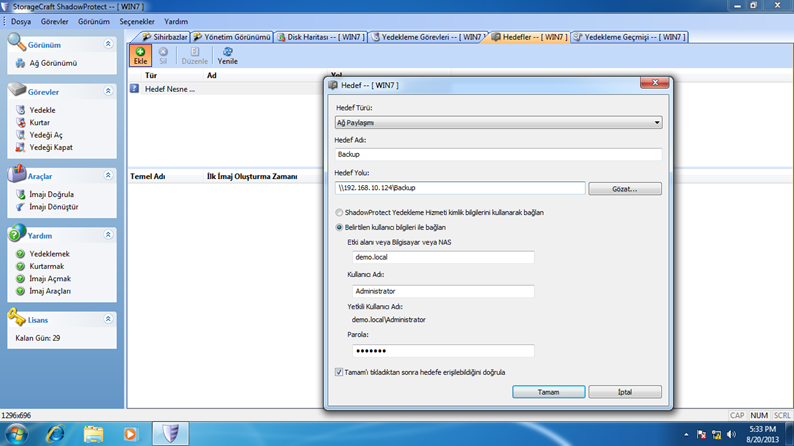Click the Yenile (refresh) toolbar icon
This screenshot has width=794, height=446.
click(227, 55)
